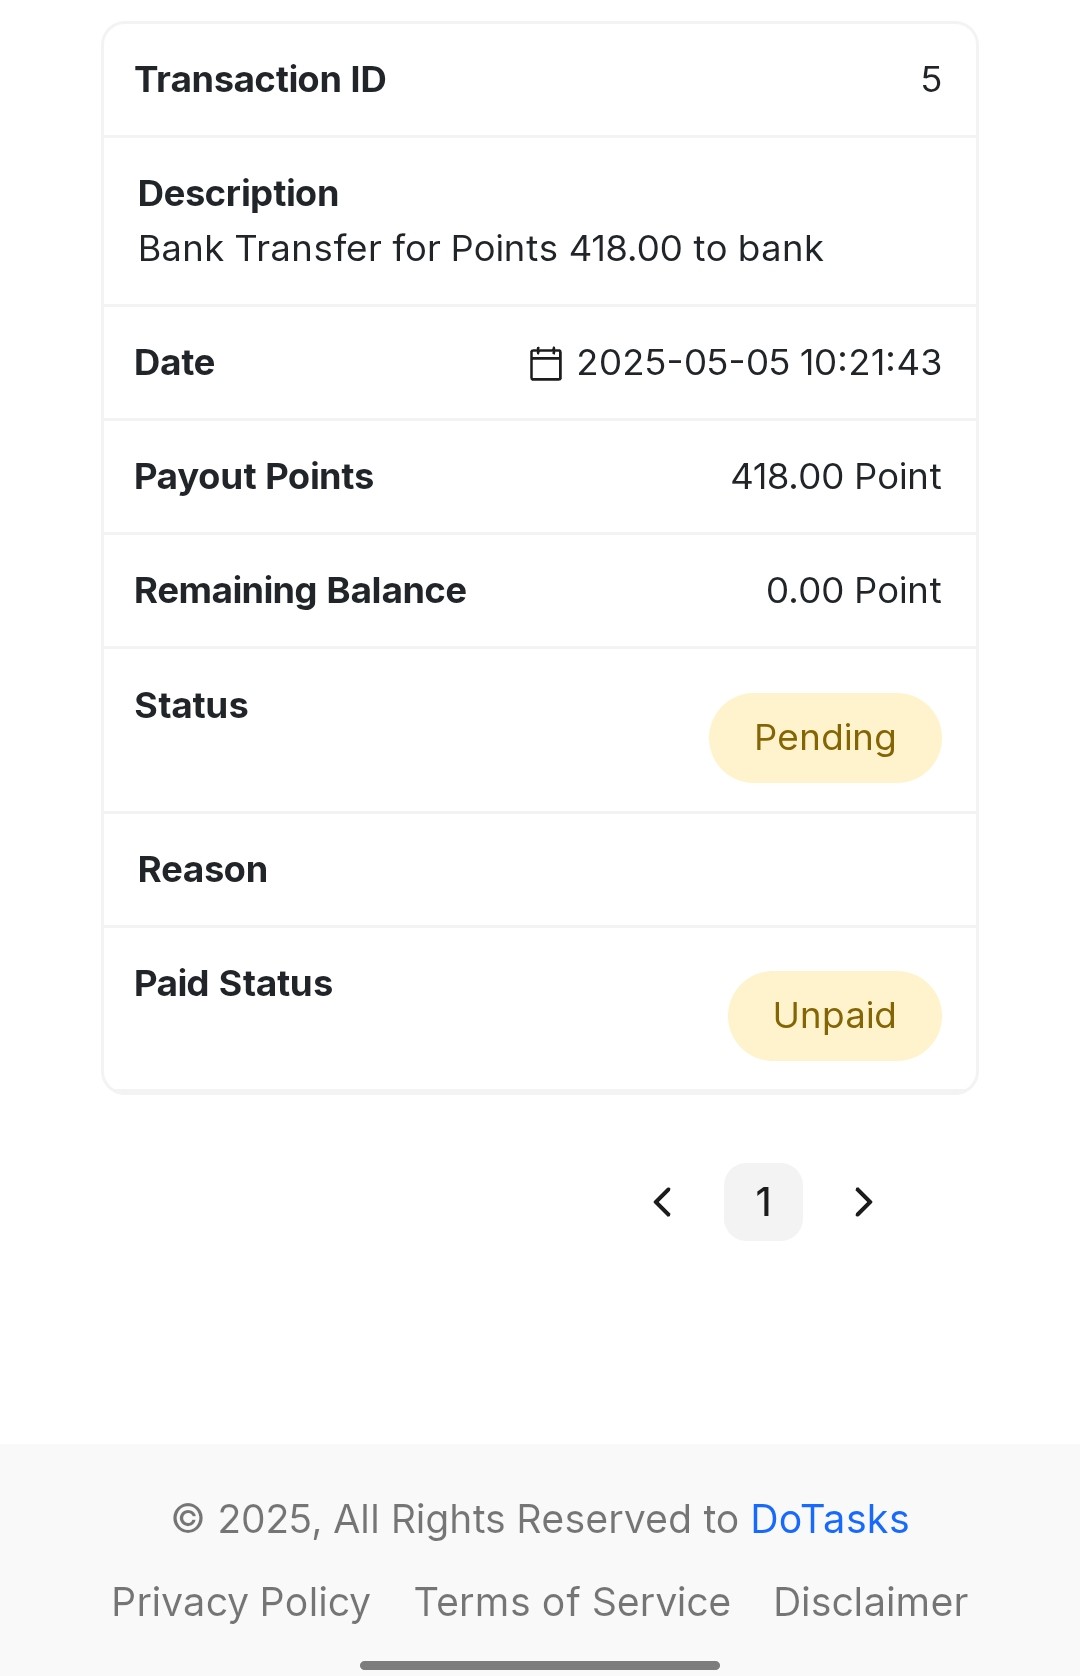The width and height of the screenshot is (1080, 1676).
Task: Click the Unpaid status badge
Action: click(x=835, y=1016)
